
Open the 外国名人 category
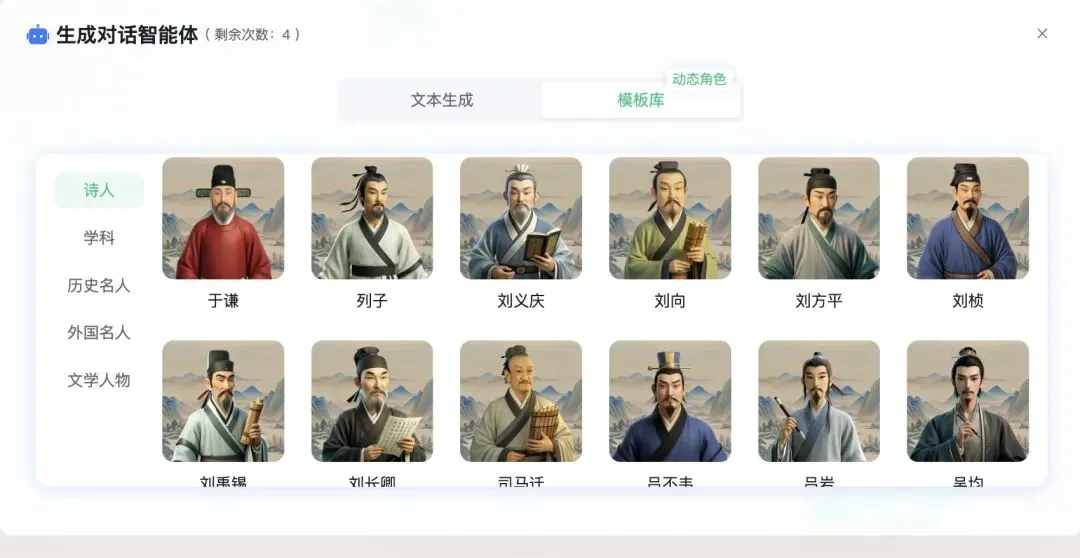pyautogui.click(x=99, y=333)
